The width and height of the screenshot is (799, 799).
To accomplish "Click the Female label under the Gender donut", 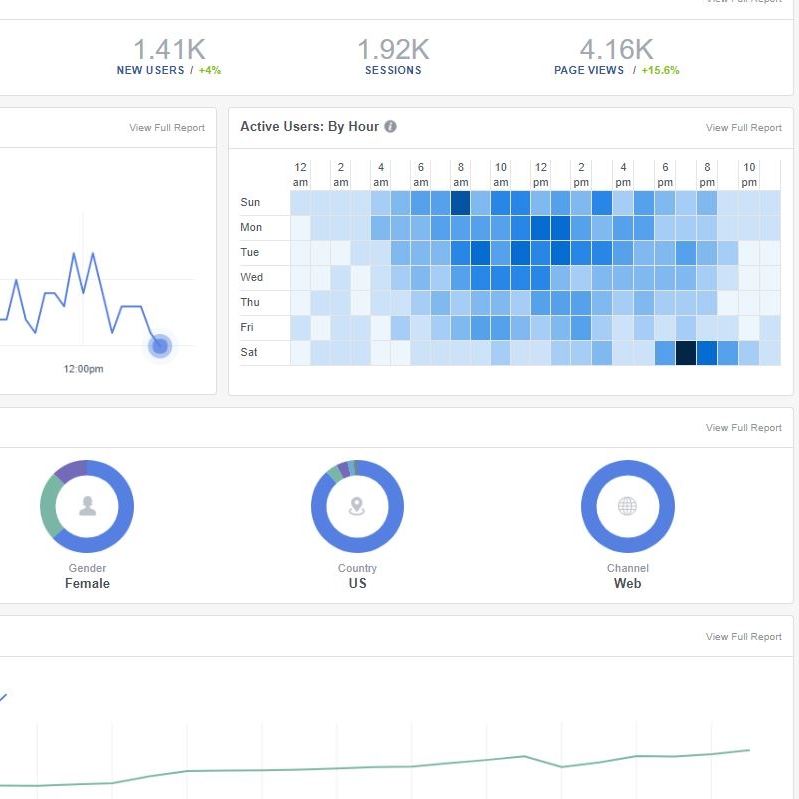I will coord(87,583).
